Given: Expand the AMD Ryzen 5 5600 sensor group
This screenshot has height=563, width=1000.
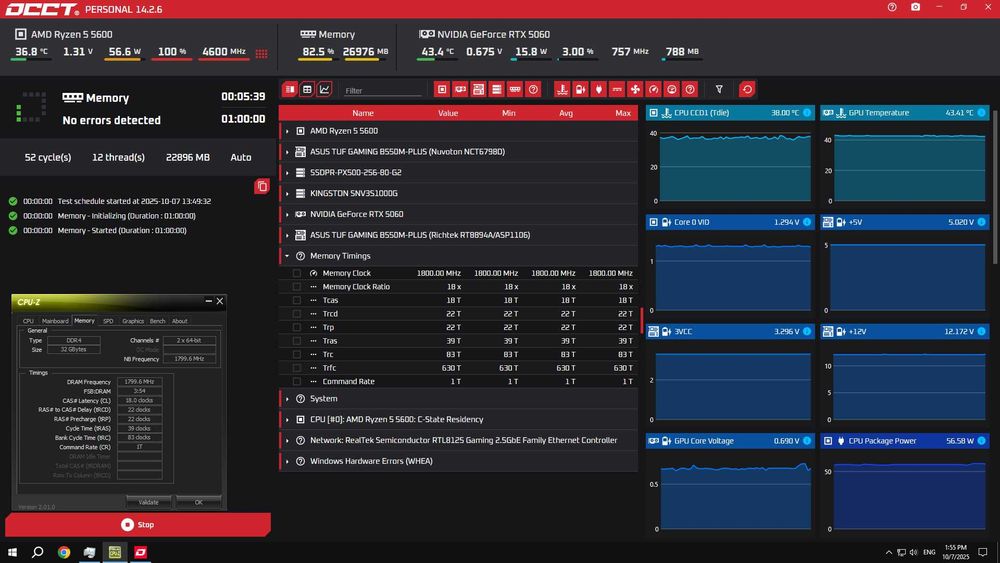Looking at the screenshot, I should (x=287, y=131).
